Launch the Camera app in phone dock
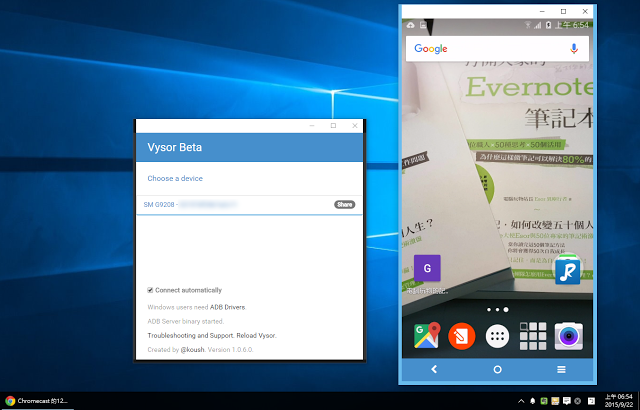 (x=569, y=336)
